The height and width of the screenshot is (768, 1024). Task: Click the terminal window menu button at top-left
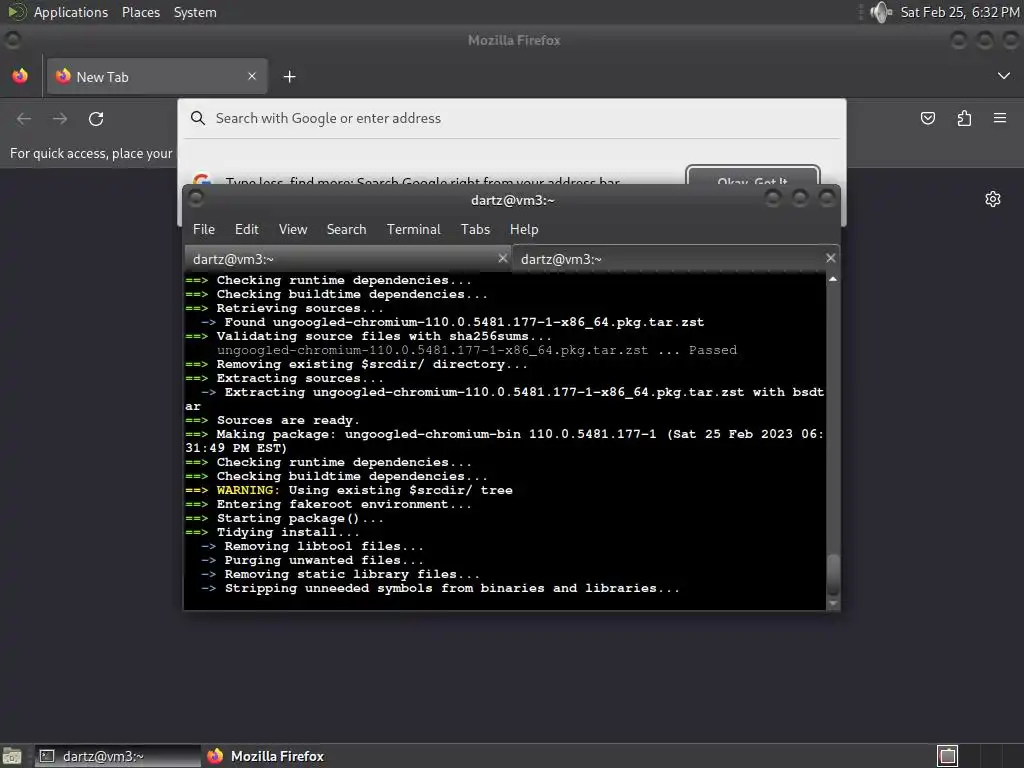(195, 199)
